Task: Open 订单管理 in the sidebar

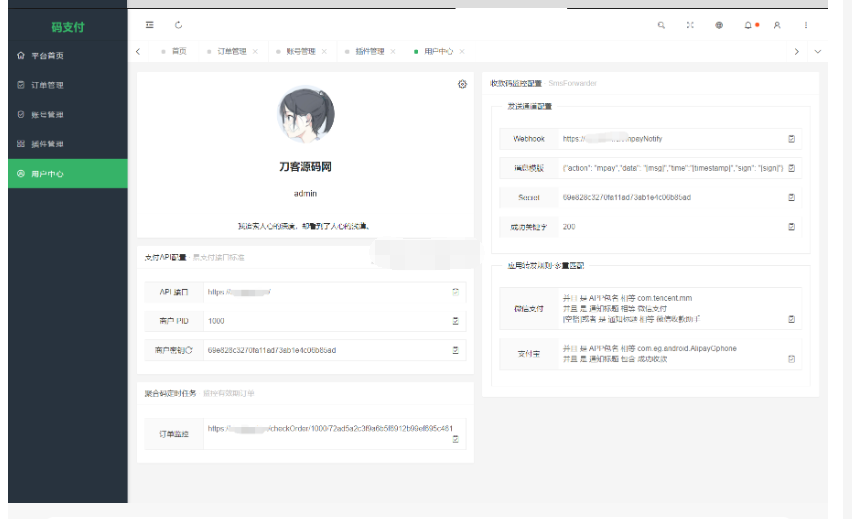Action: tap(68, 85)
